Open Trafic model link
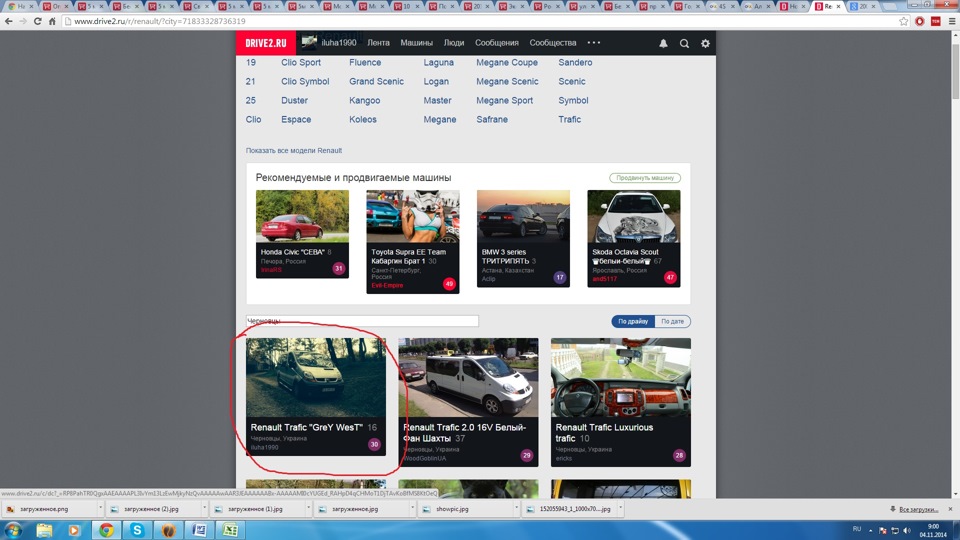 [x=569, y=119]
